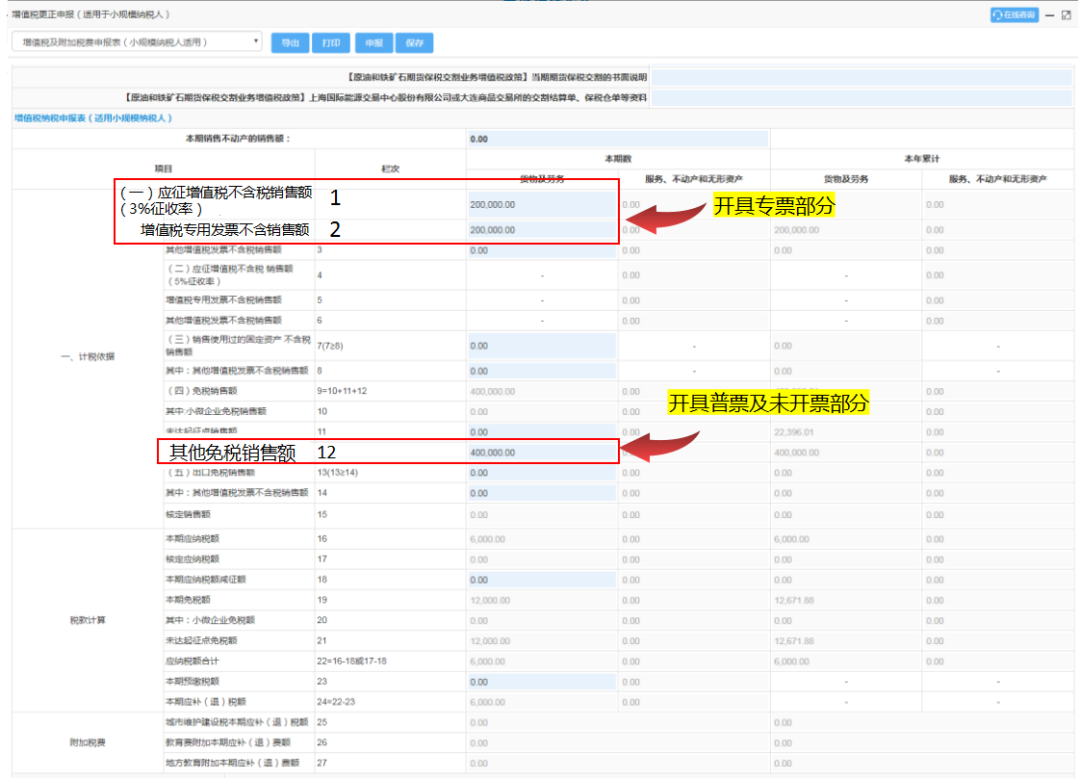Click the 本期销售不动产的销售额 value field
The image size is (1080, 779).
617,139
